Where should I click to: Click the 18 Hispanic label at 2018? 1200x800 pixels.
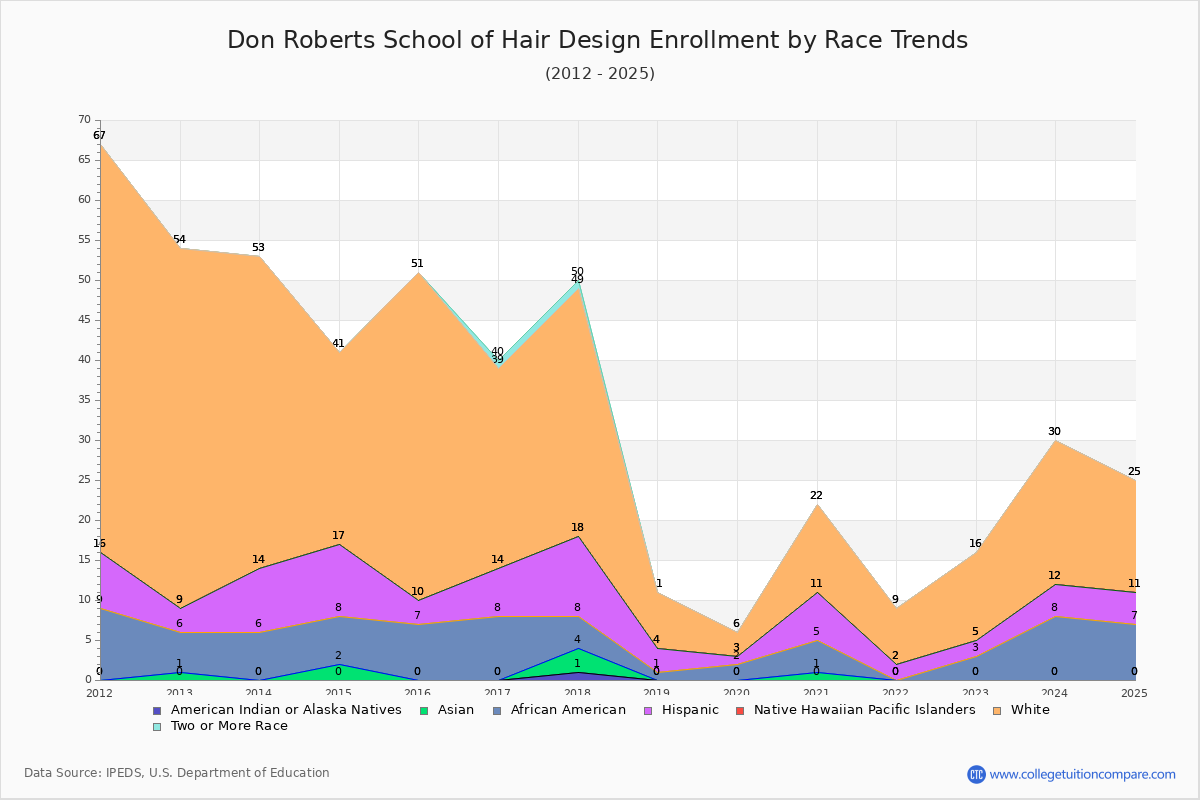click(577, 527)
